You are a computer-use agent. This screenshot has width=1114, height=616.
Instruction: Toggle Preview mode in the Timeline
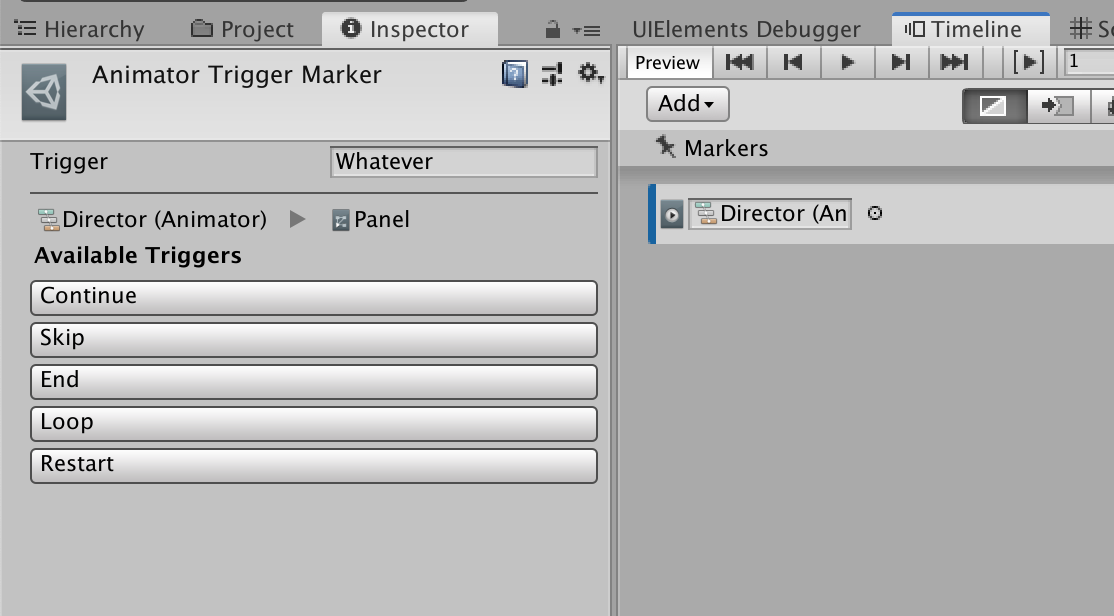(x=667, y=62)
